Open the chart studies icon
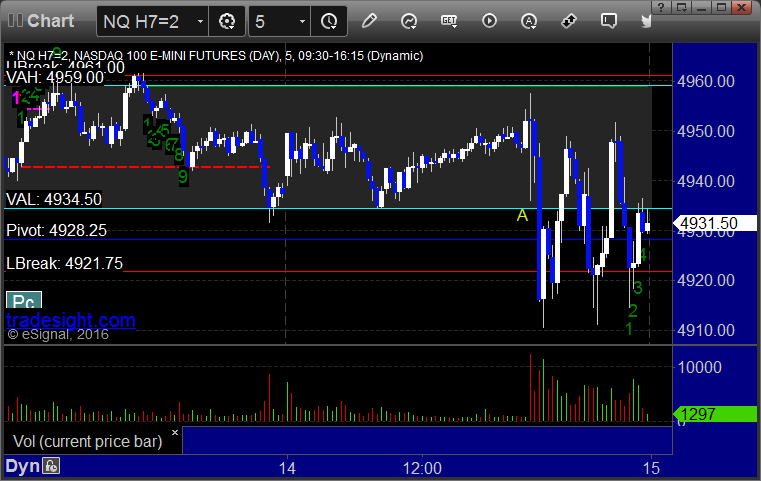Screen dimensions: 761x481 pyautogui.click(x=409, y=21)
